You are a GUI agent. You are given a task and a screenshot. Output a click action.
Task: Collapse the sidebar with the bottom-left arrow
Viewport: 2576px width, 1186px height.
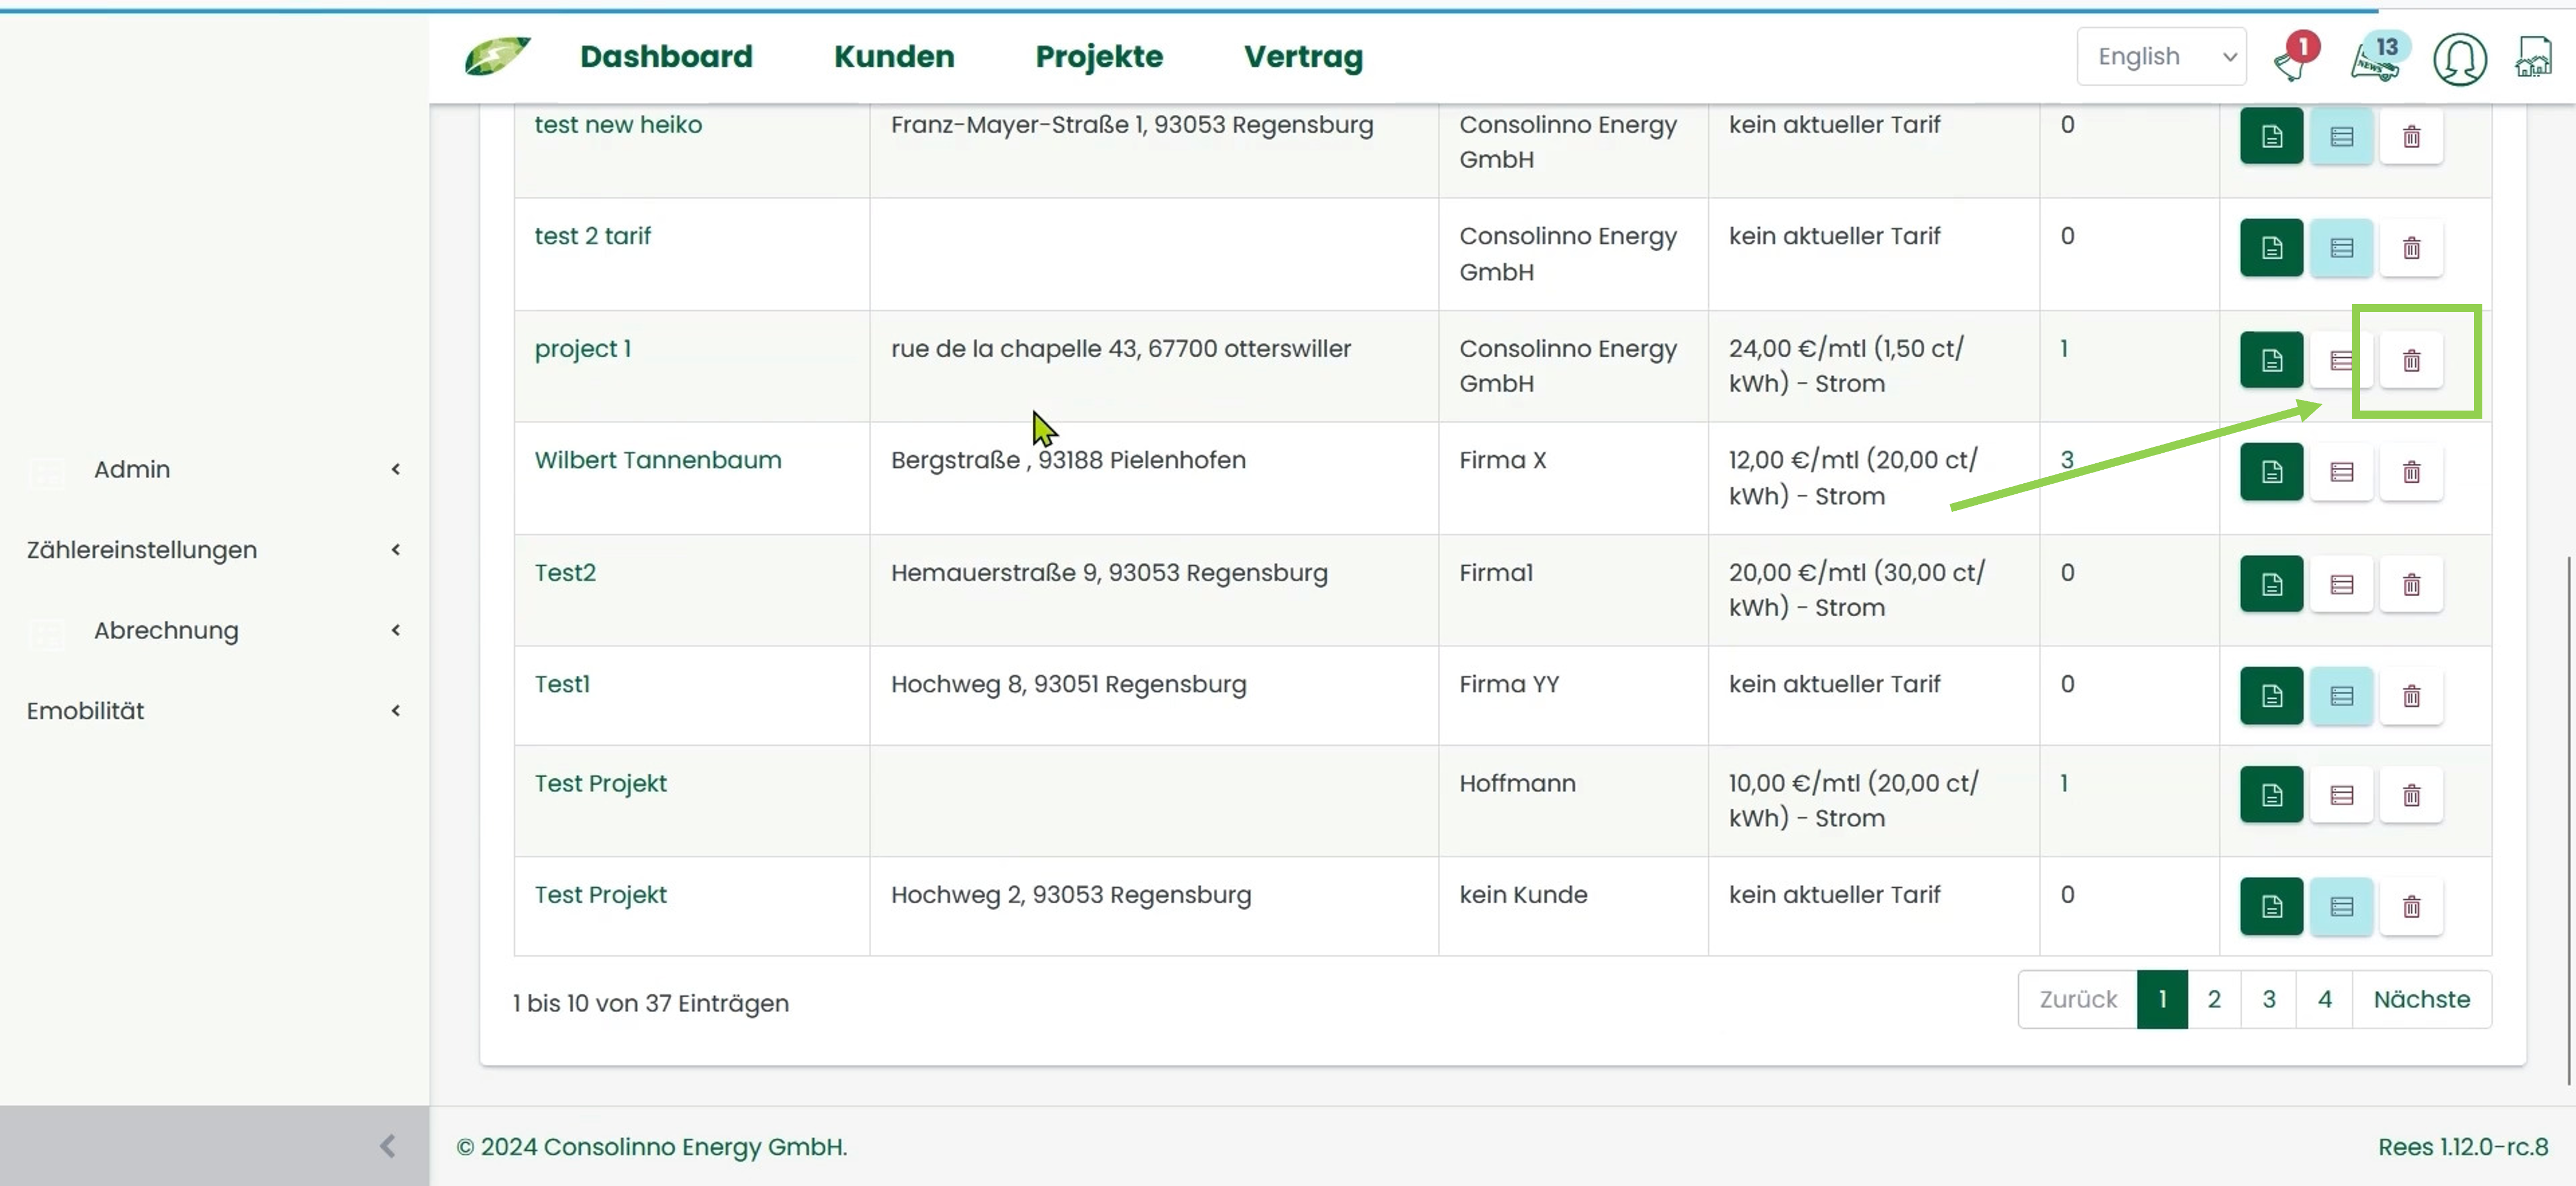388,1145
